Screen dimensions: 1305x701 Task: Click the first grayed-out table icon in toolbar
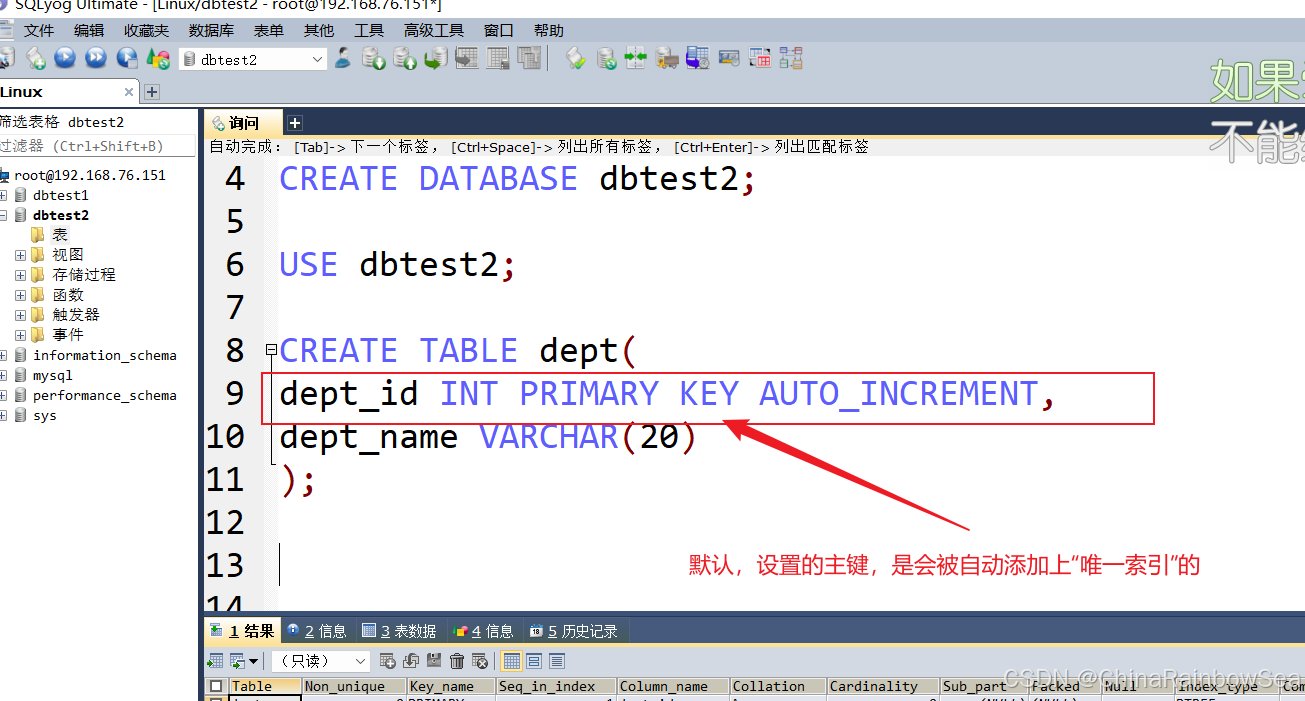(467, 59)
